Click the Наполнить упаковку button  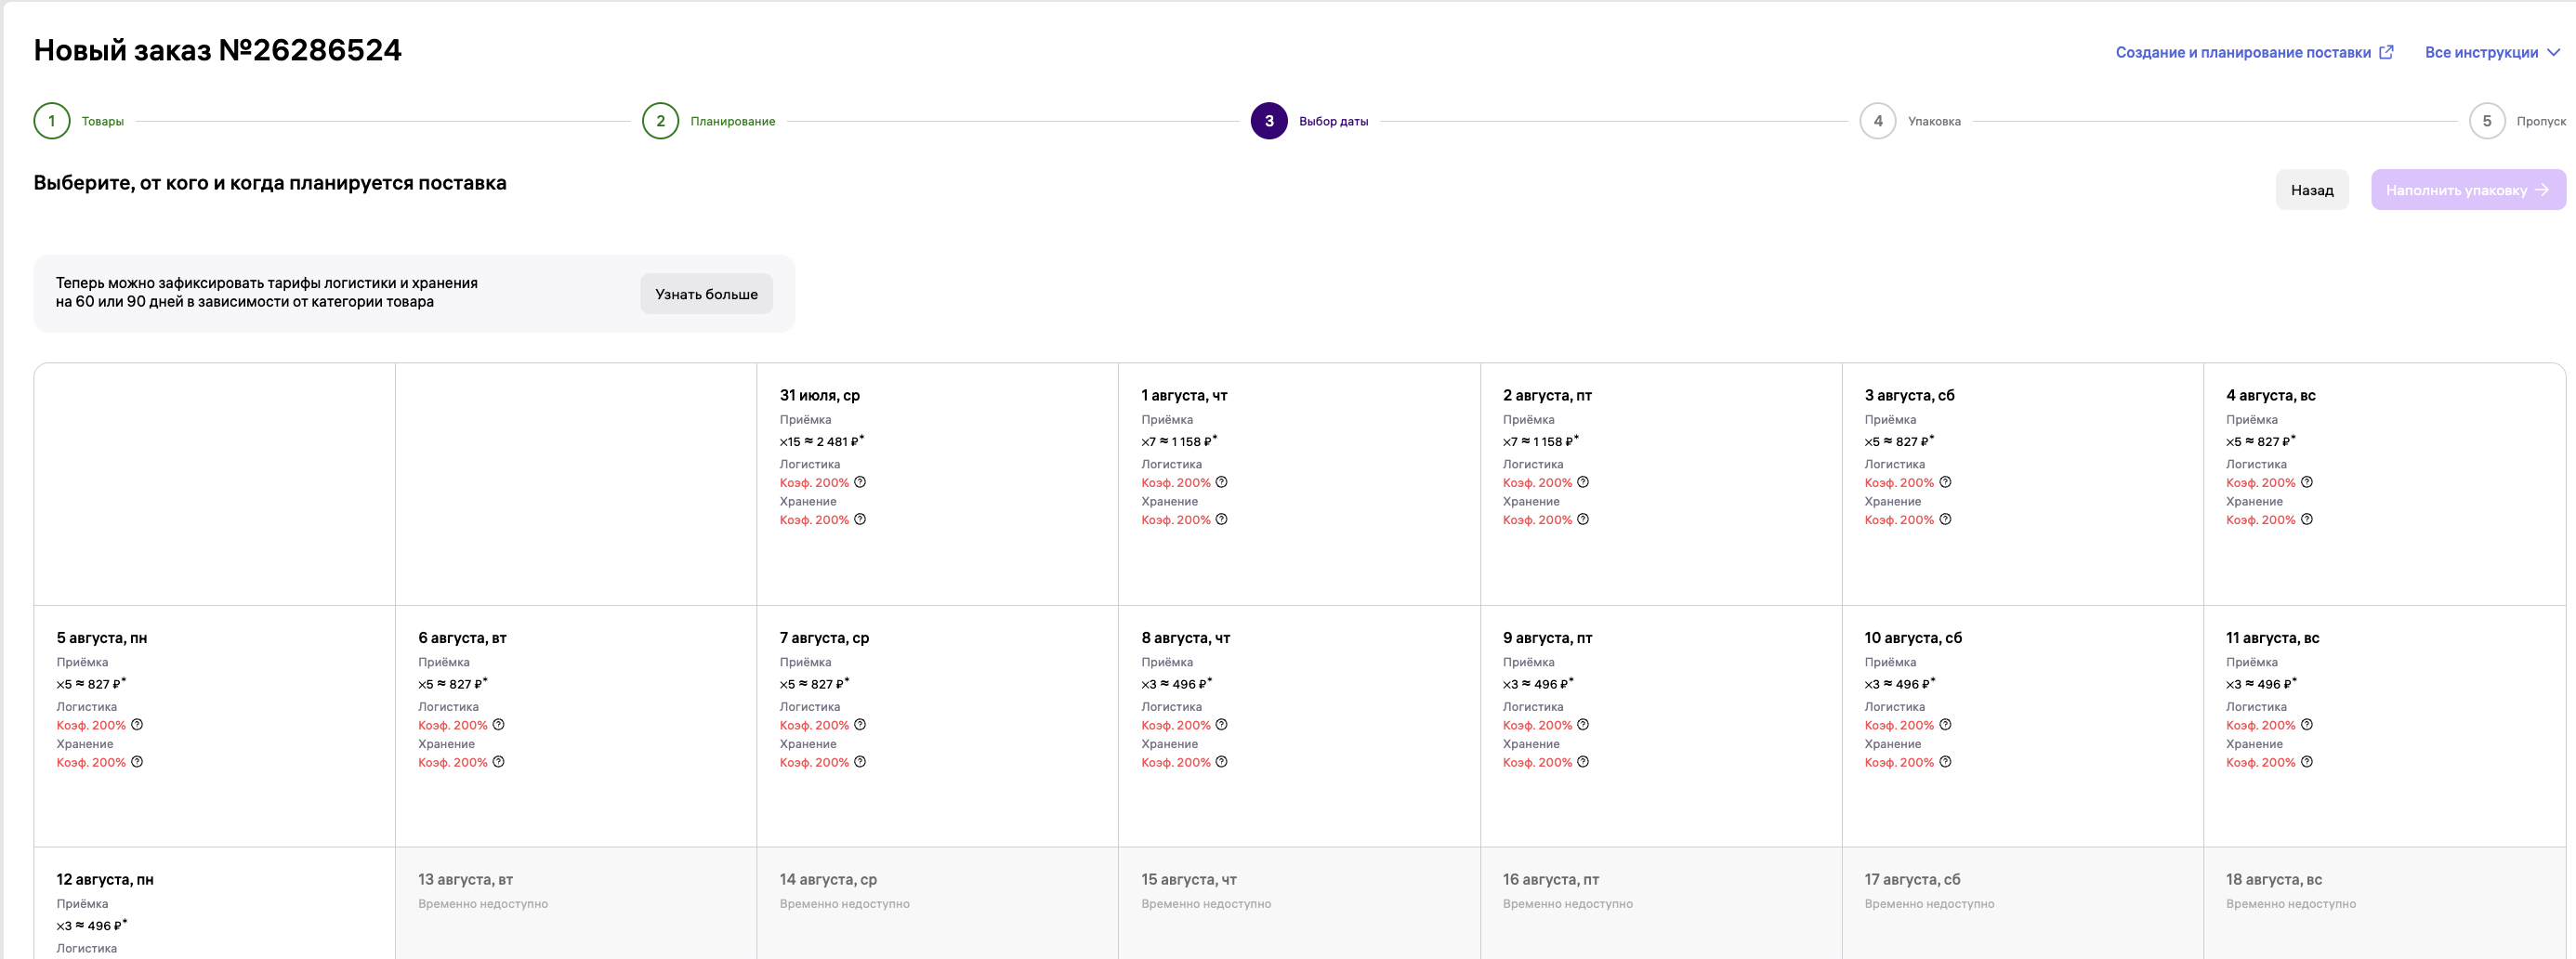tap(2468, 190)
